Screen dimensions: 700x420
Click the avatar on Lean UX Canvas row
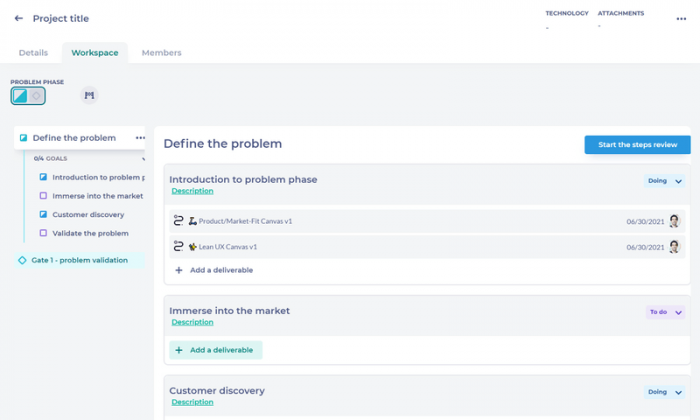click(675, 246)
